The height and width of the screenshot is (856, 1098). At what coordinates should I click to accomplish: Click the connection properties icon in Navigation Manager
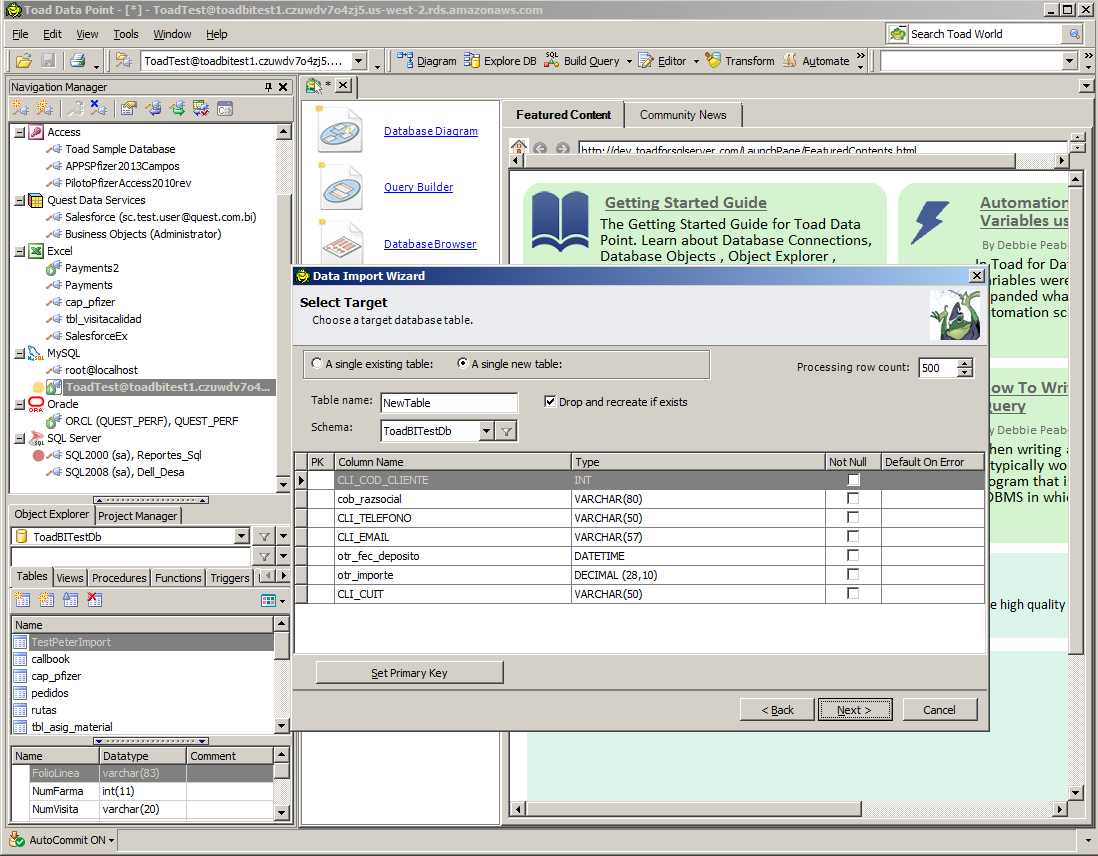(128, 109)
